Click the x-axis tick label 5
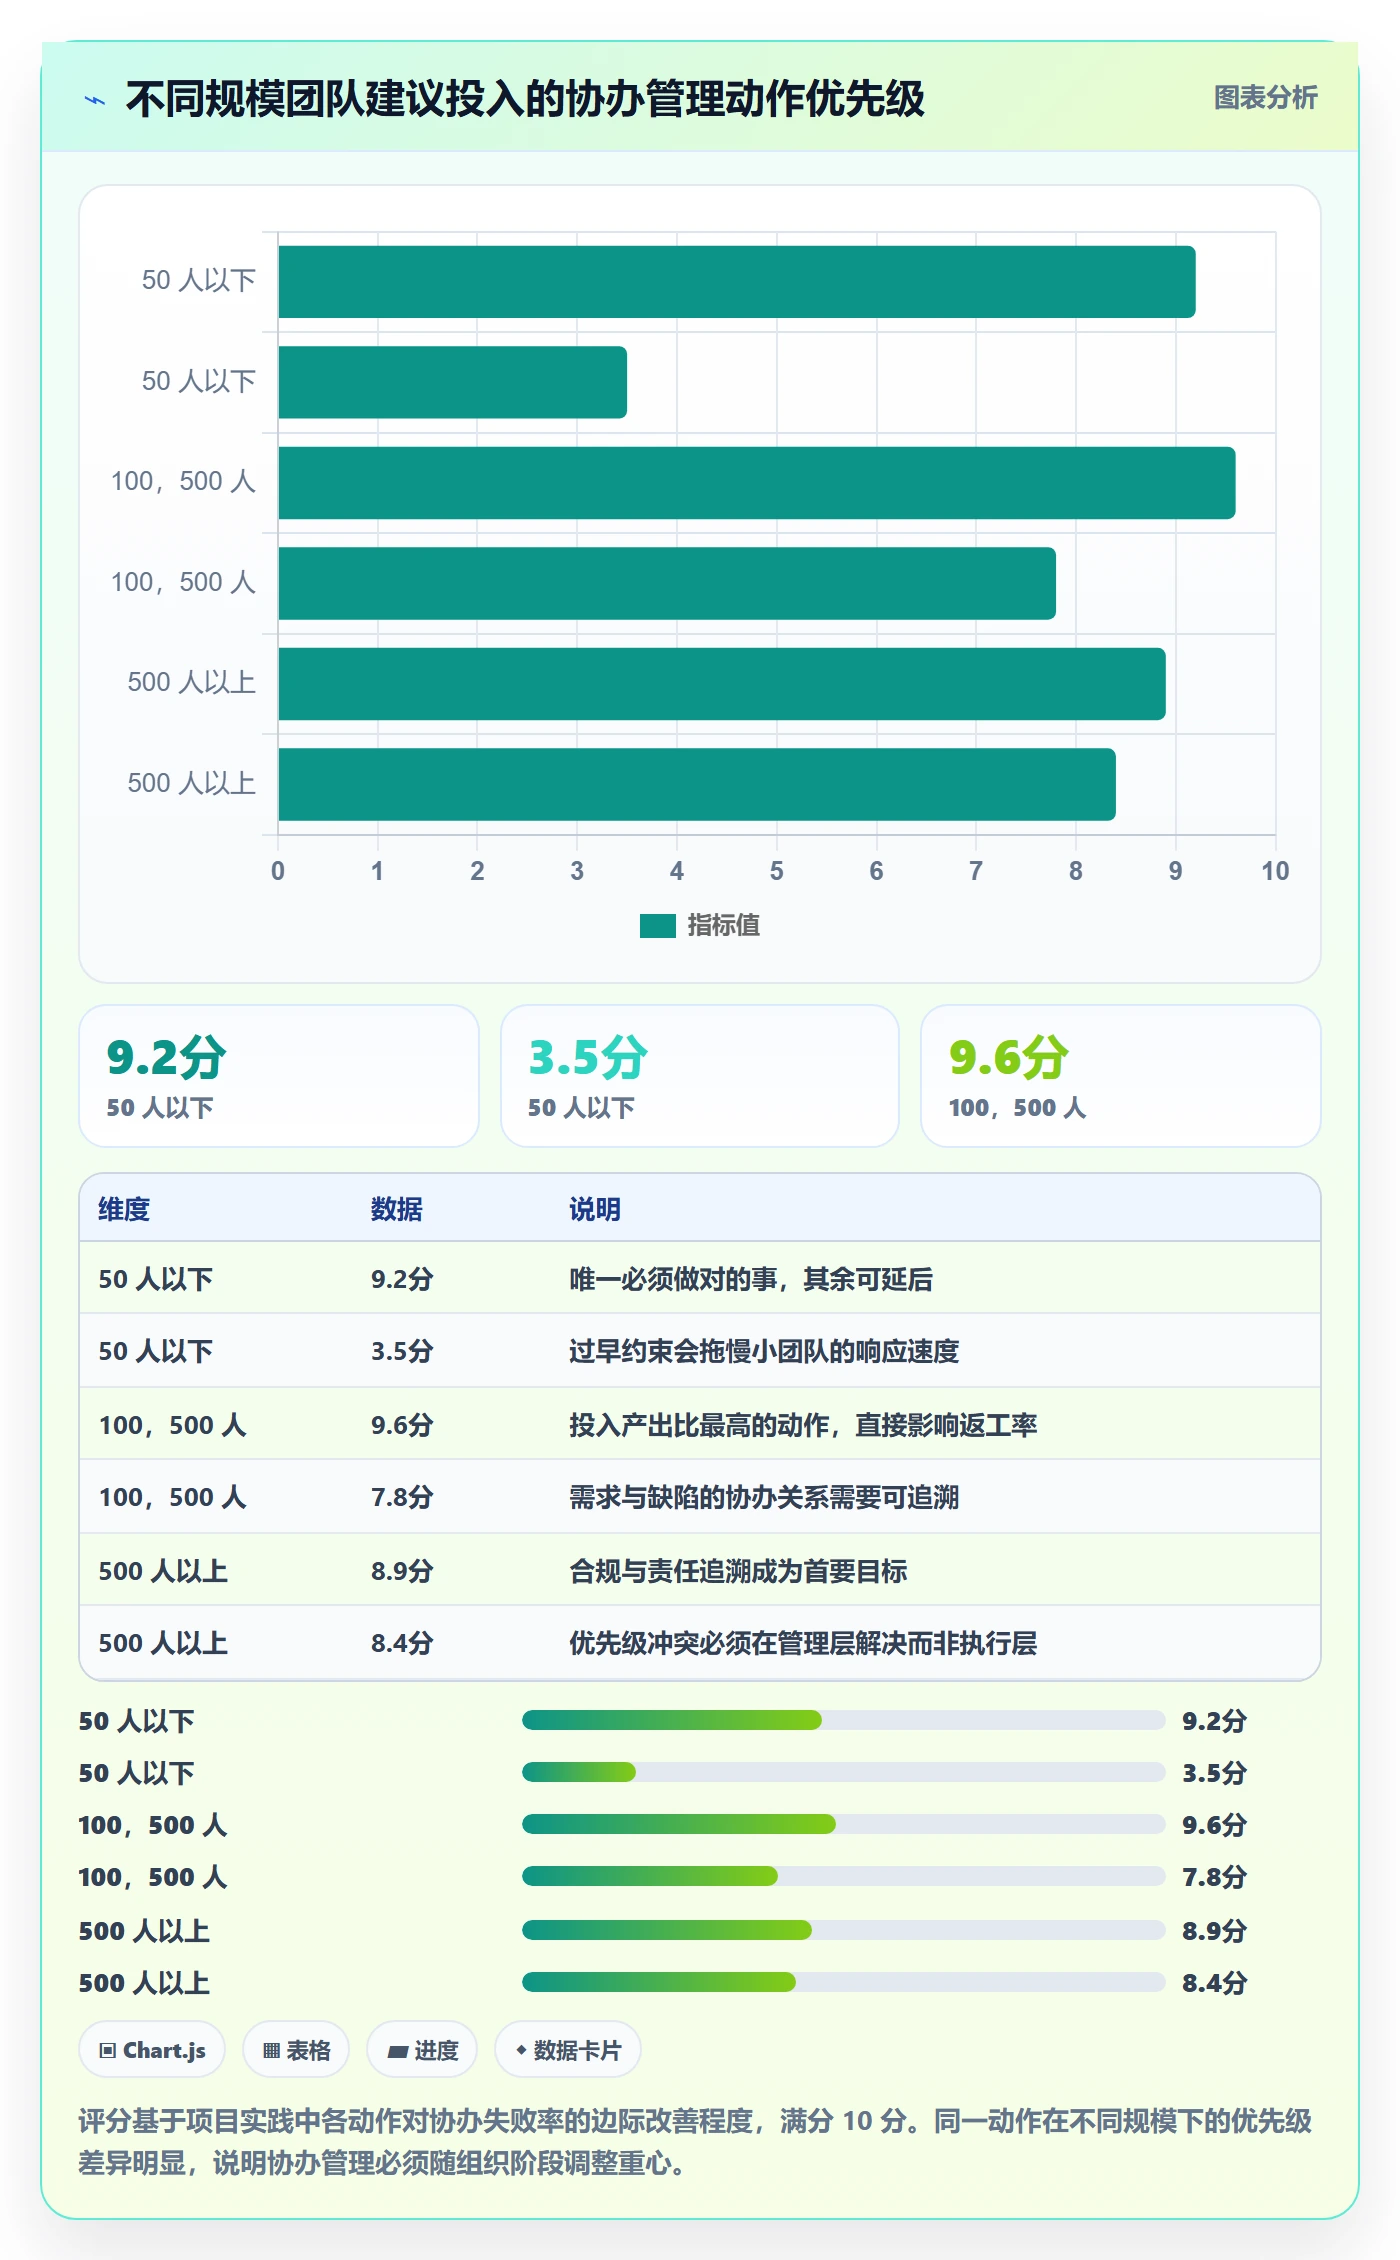This screenshot has height=2260, width=1400. coord(777,871)
